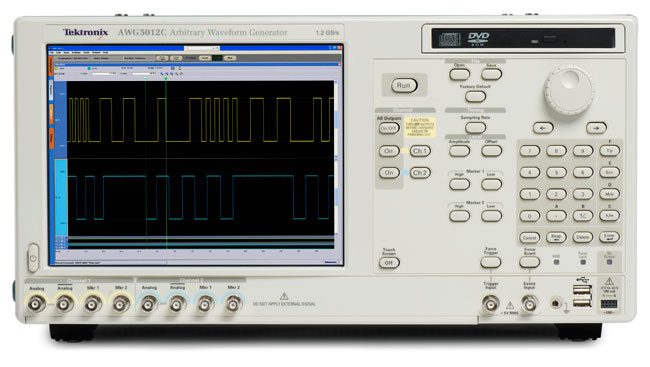Click the Sampling Rate button

[475, 128]
